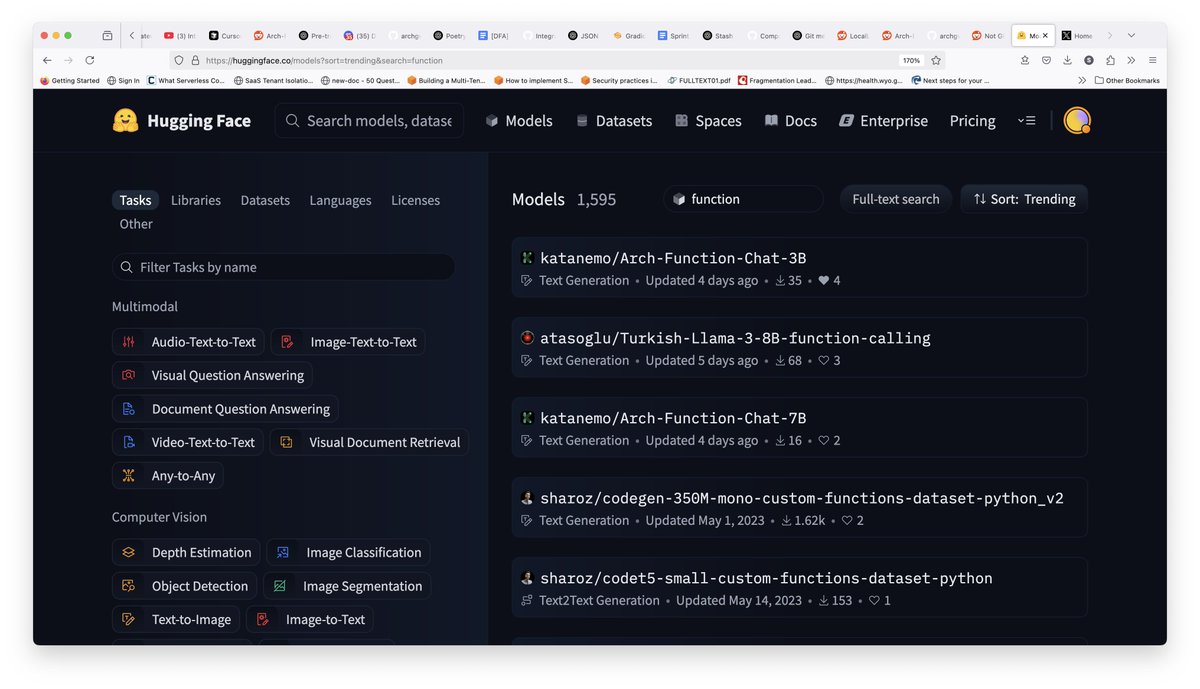Choose the Image Segmentation task chip
The height and width of the screenshot is (689, 1200).
point(347,586)
